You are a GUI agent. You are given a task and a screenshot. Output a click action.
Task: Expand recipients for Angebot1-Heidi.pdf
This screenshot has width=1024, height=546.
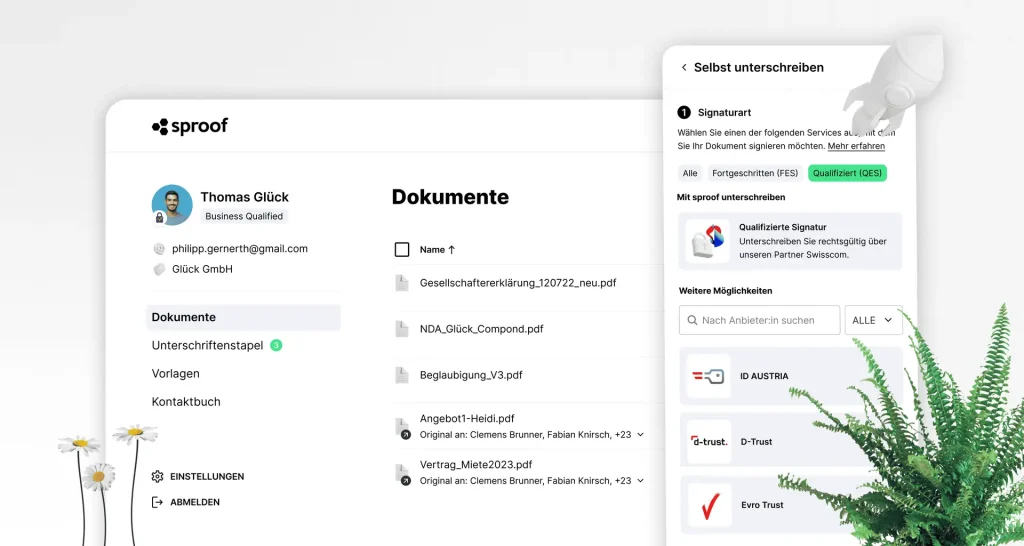click(640, 435)
